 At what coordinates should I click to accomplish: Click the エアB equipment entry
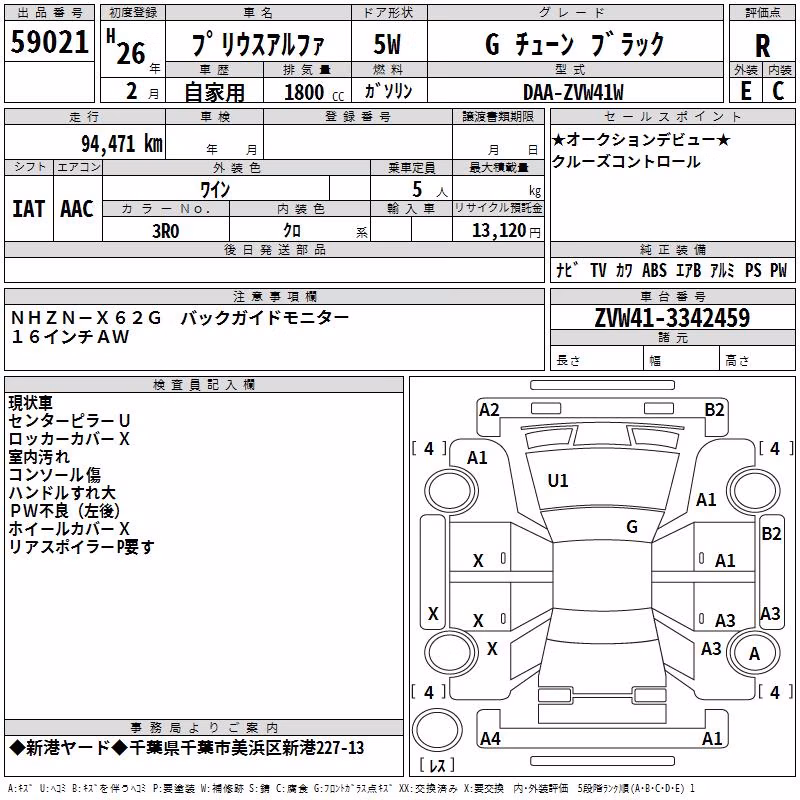point(688,270)
